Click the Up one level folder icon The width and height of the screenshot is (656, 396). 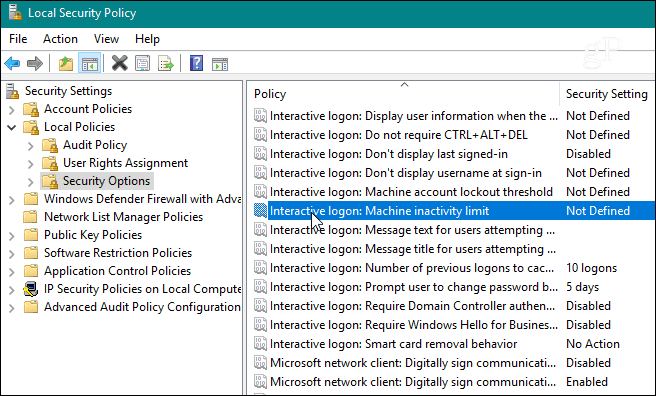pyautogui.click(x=66, y=64)
